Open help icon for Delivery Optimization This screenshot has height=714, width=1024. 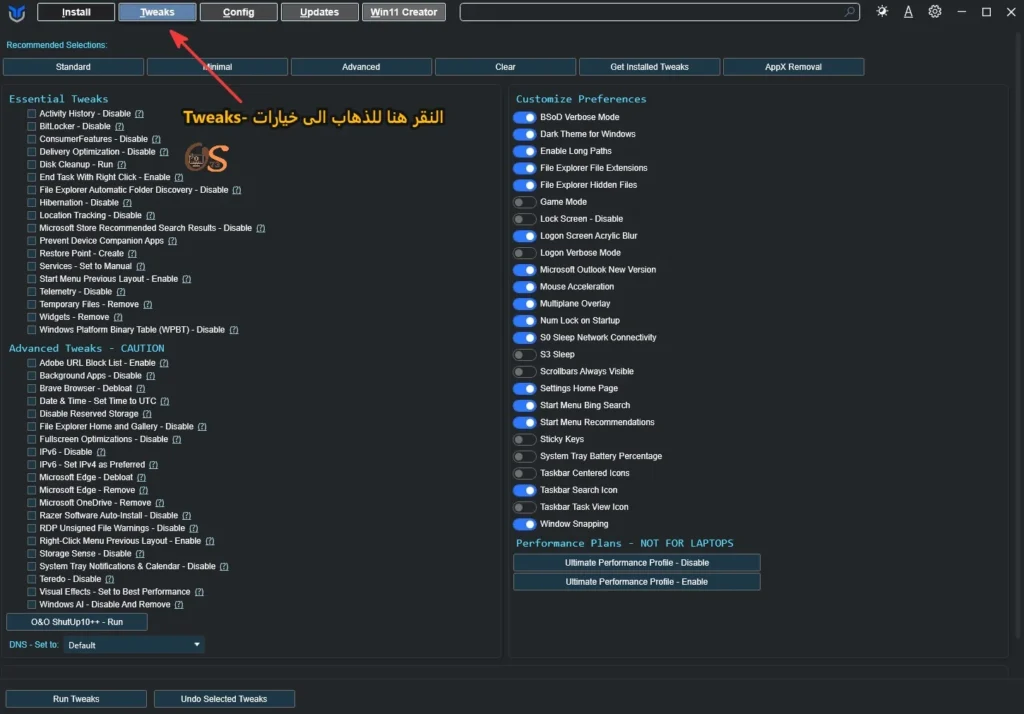164,152
